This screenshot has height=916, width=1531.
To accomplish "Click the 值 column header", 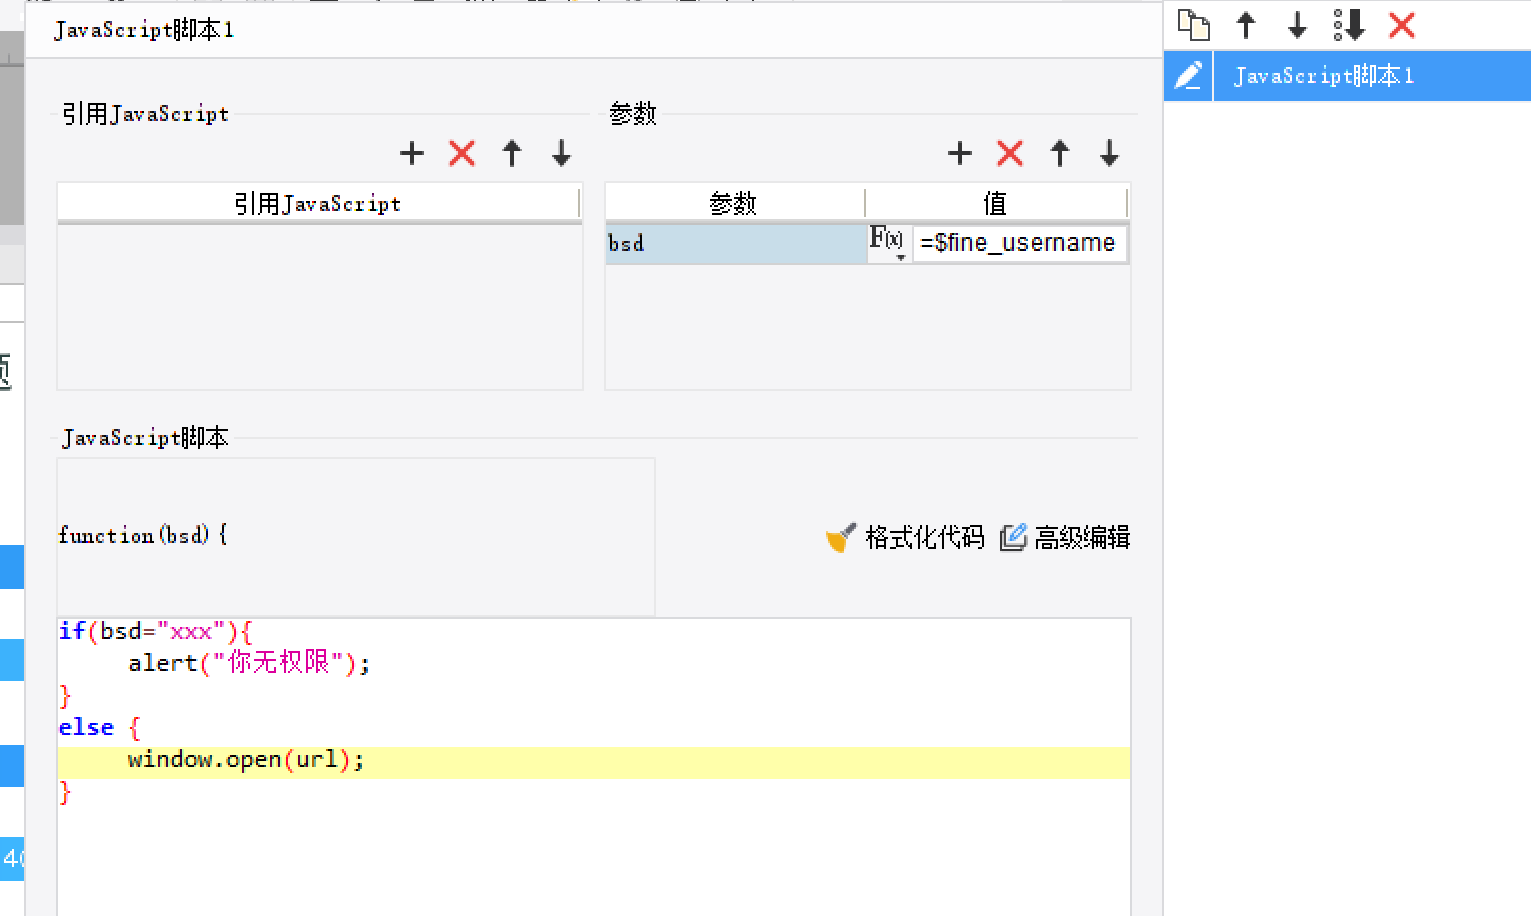I will (996, 204).
